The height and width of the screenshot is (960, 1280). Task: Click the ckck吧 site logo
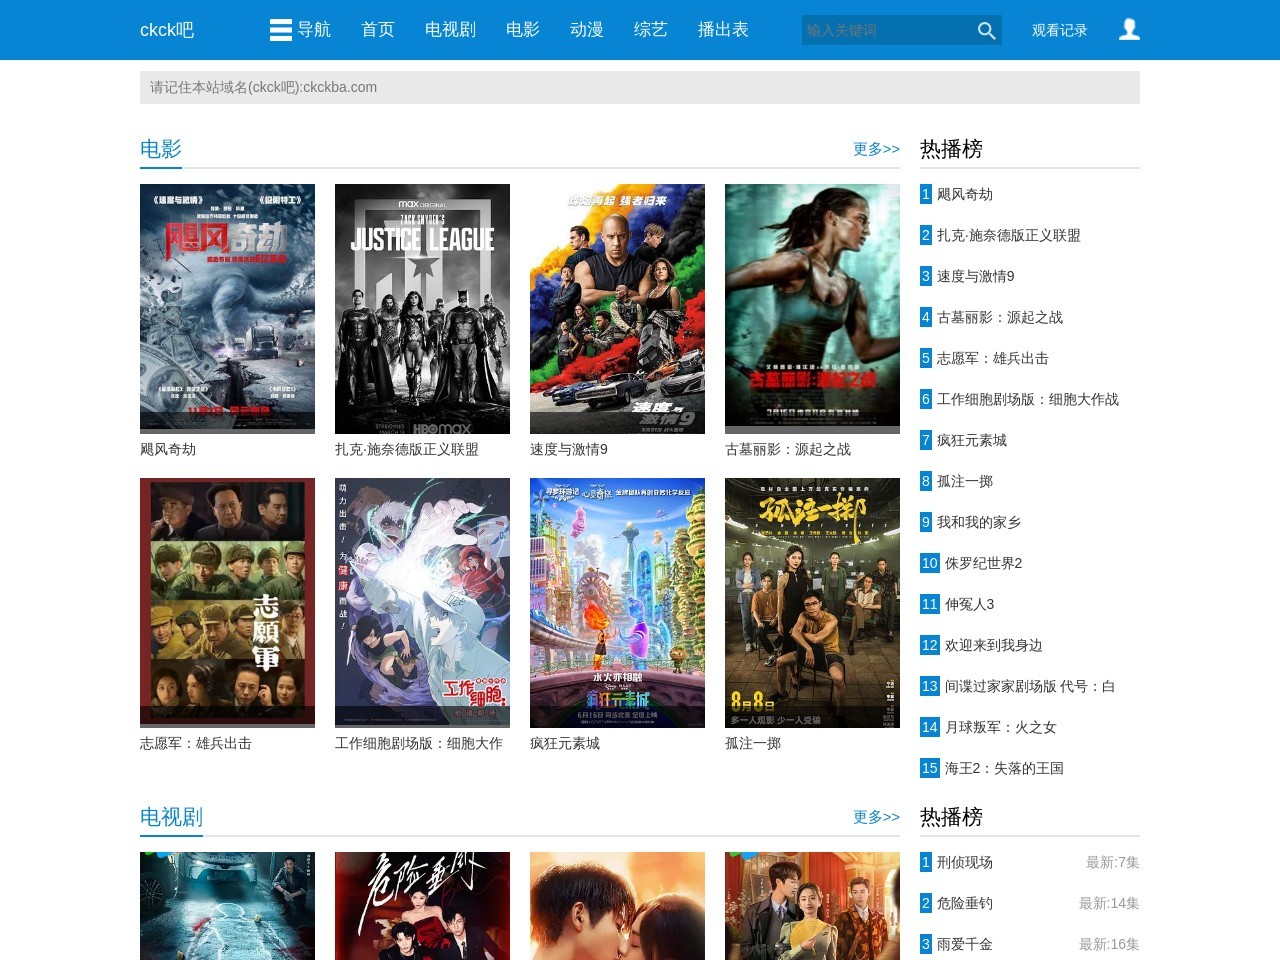(167, 30)
